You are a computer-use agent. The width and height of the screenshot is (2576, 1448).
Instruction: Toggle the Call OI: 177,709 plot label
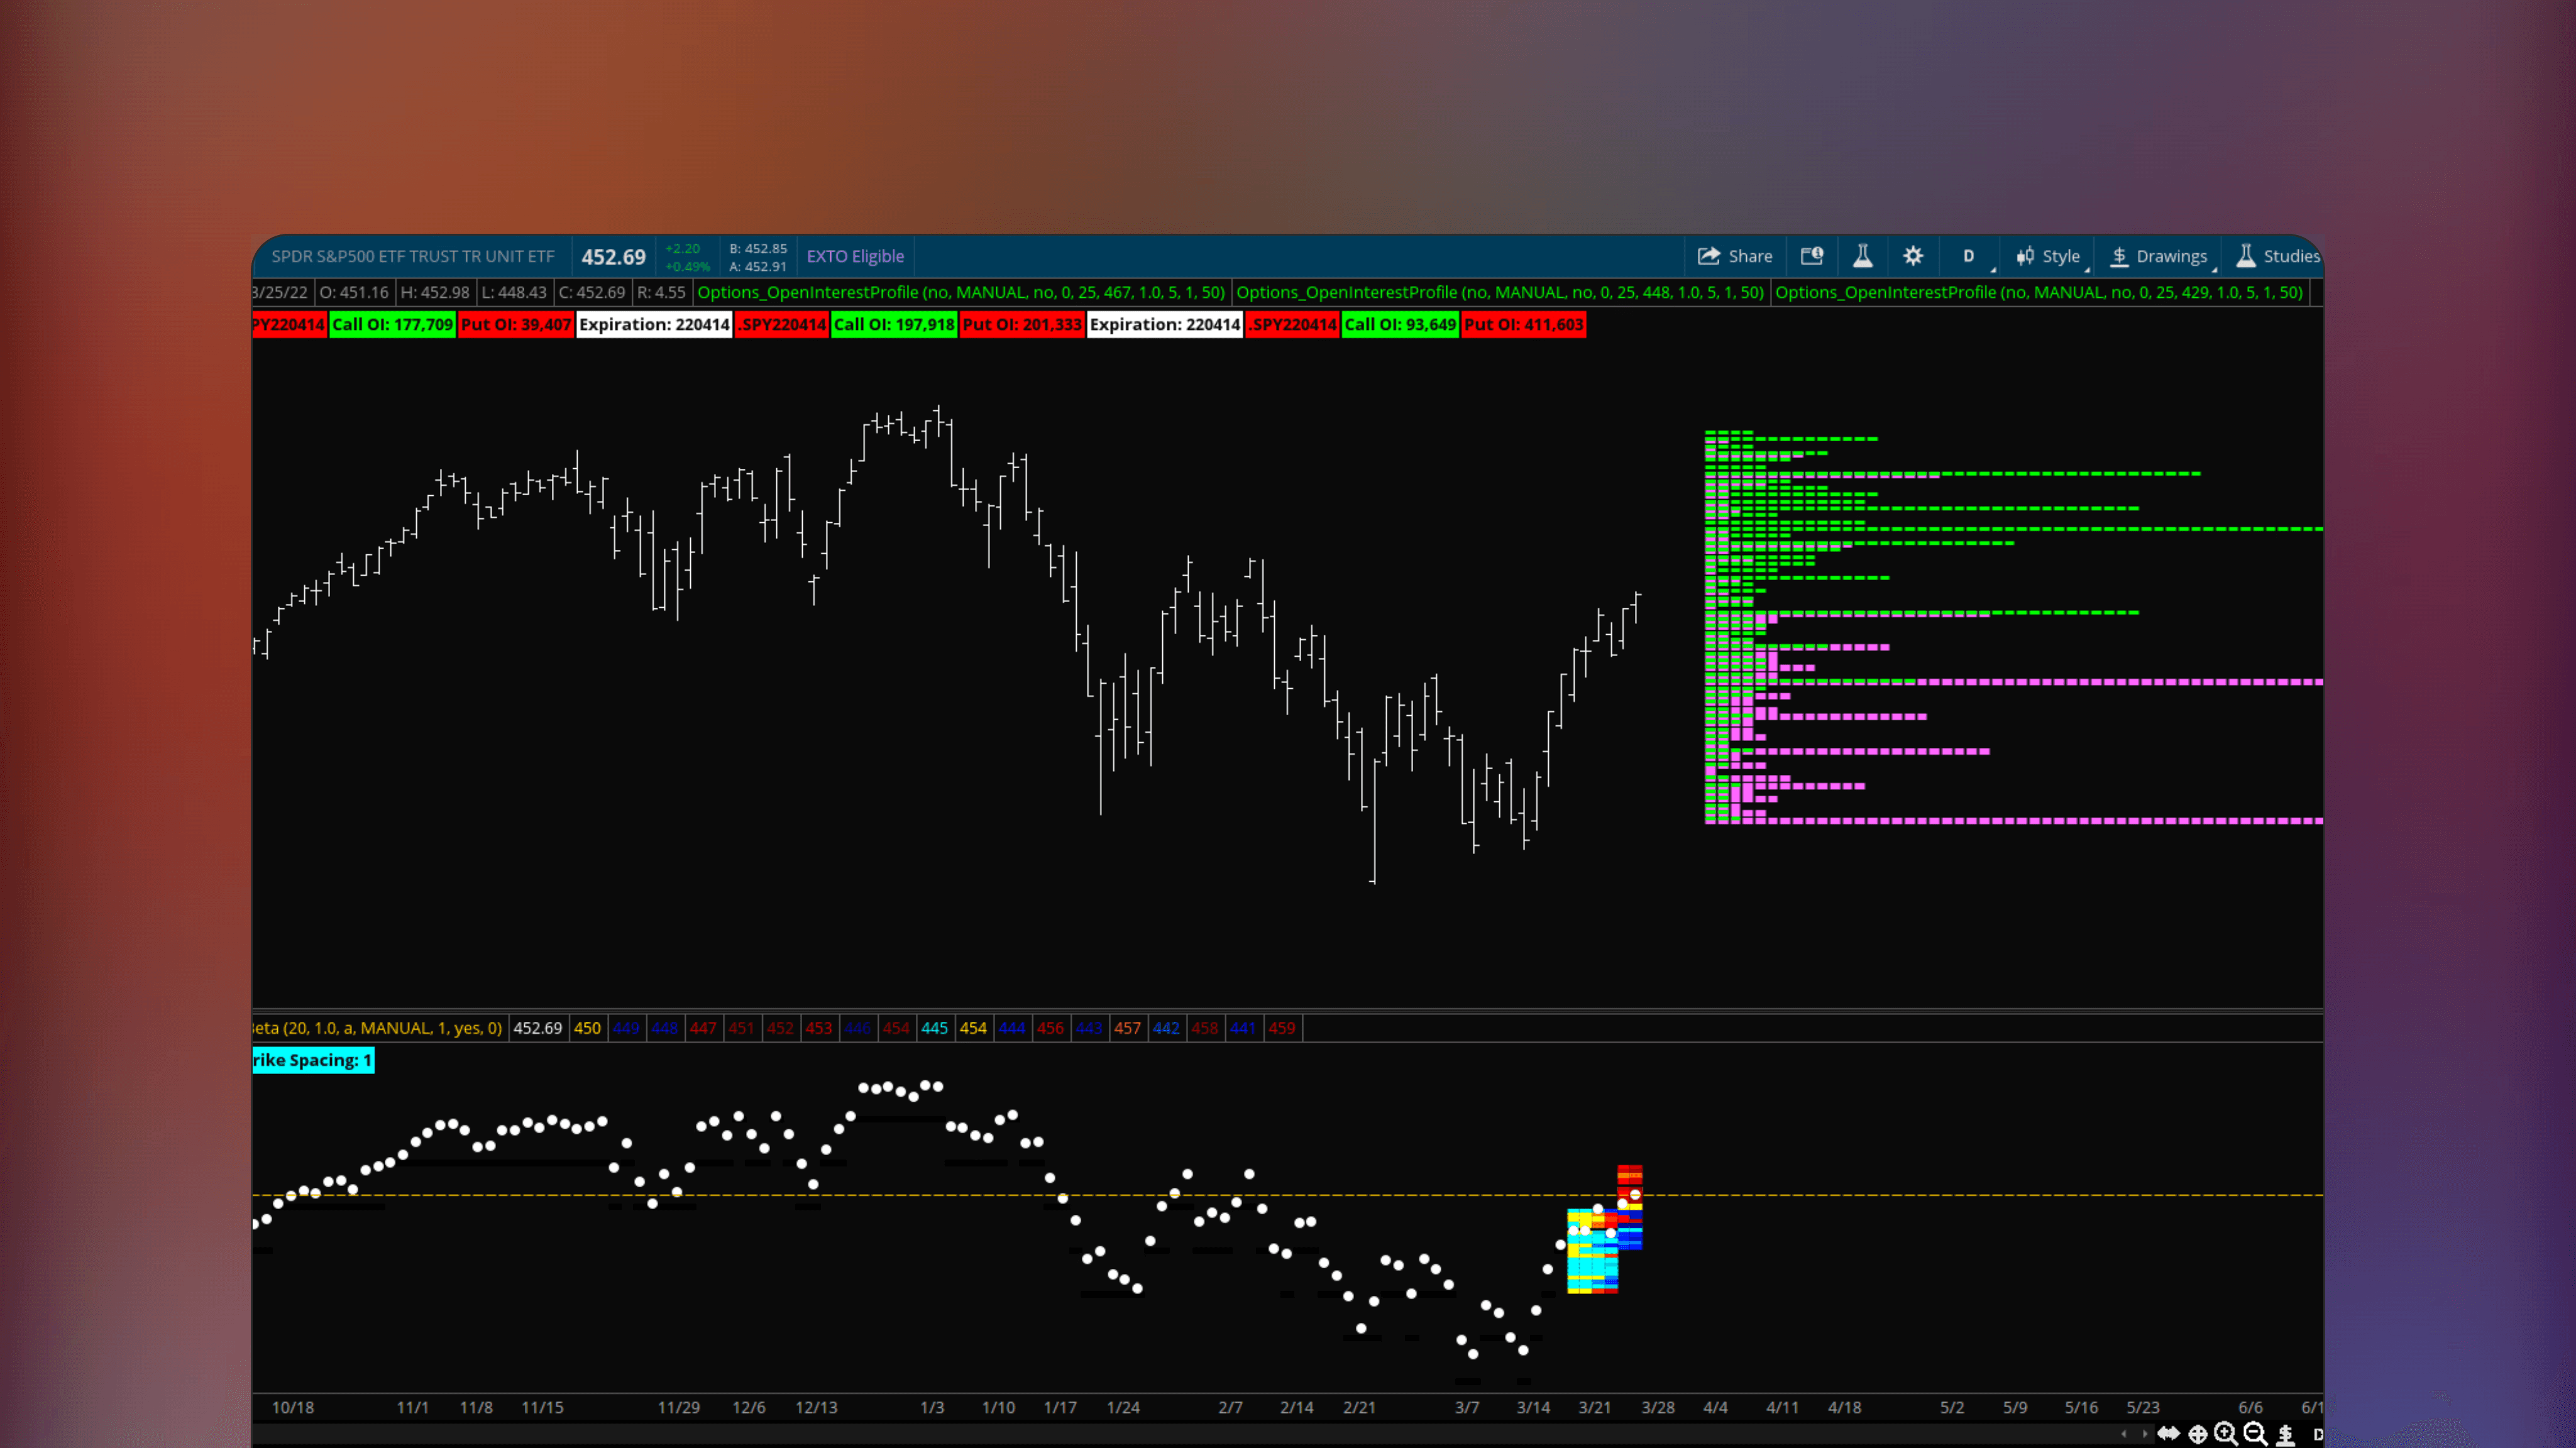[392, 323]
